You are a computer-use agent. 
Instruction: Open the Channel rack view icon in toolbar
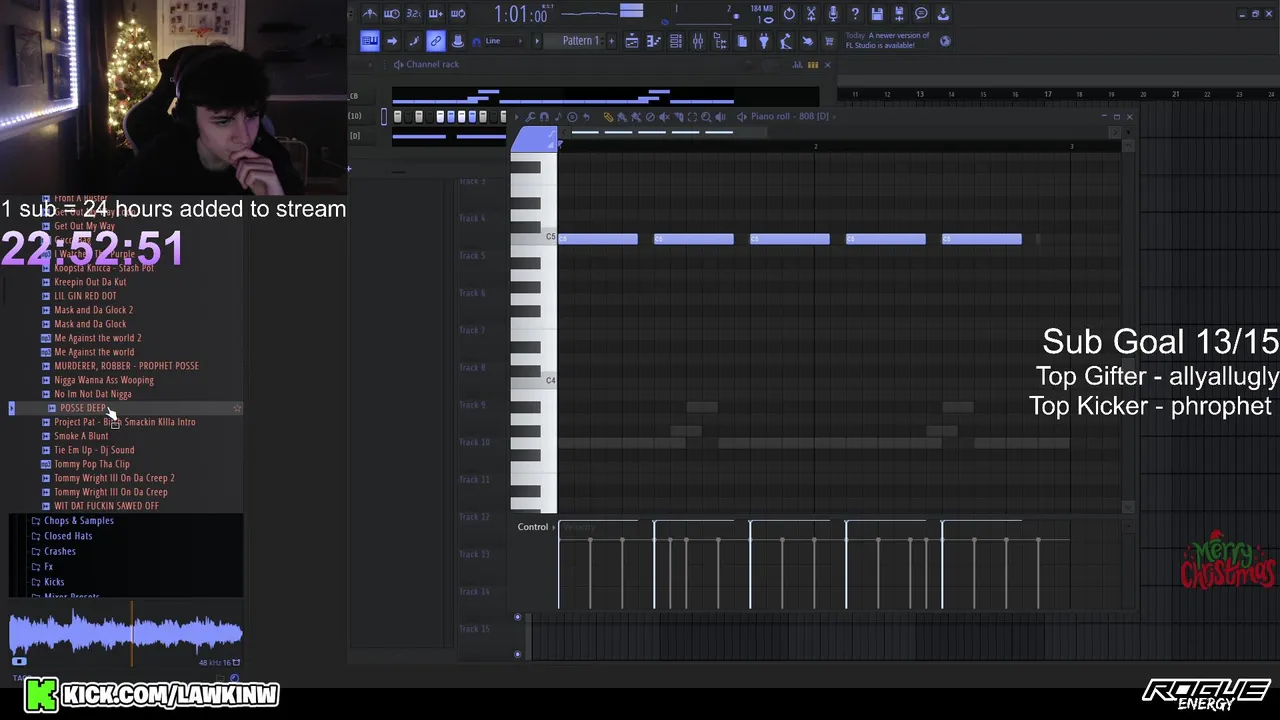[x=676, y=41]
